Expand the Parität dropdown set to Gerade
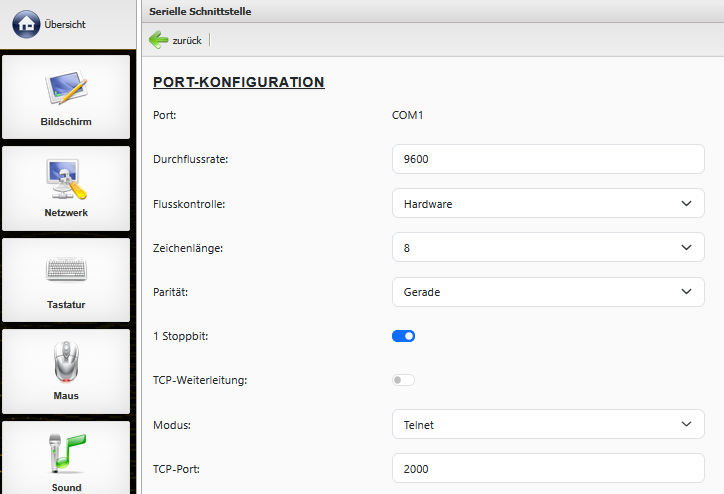The image size is (724, 494). 547,292
